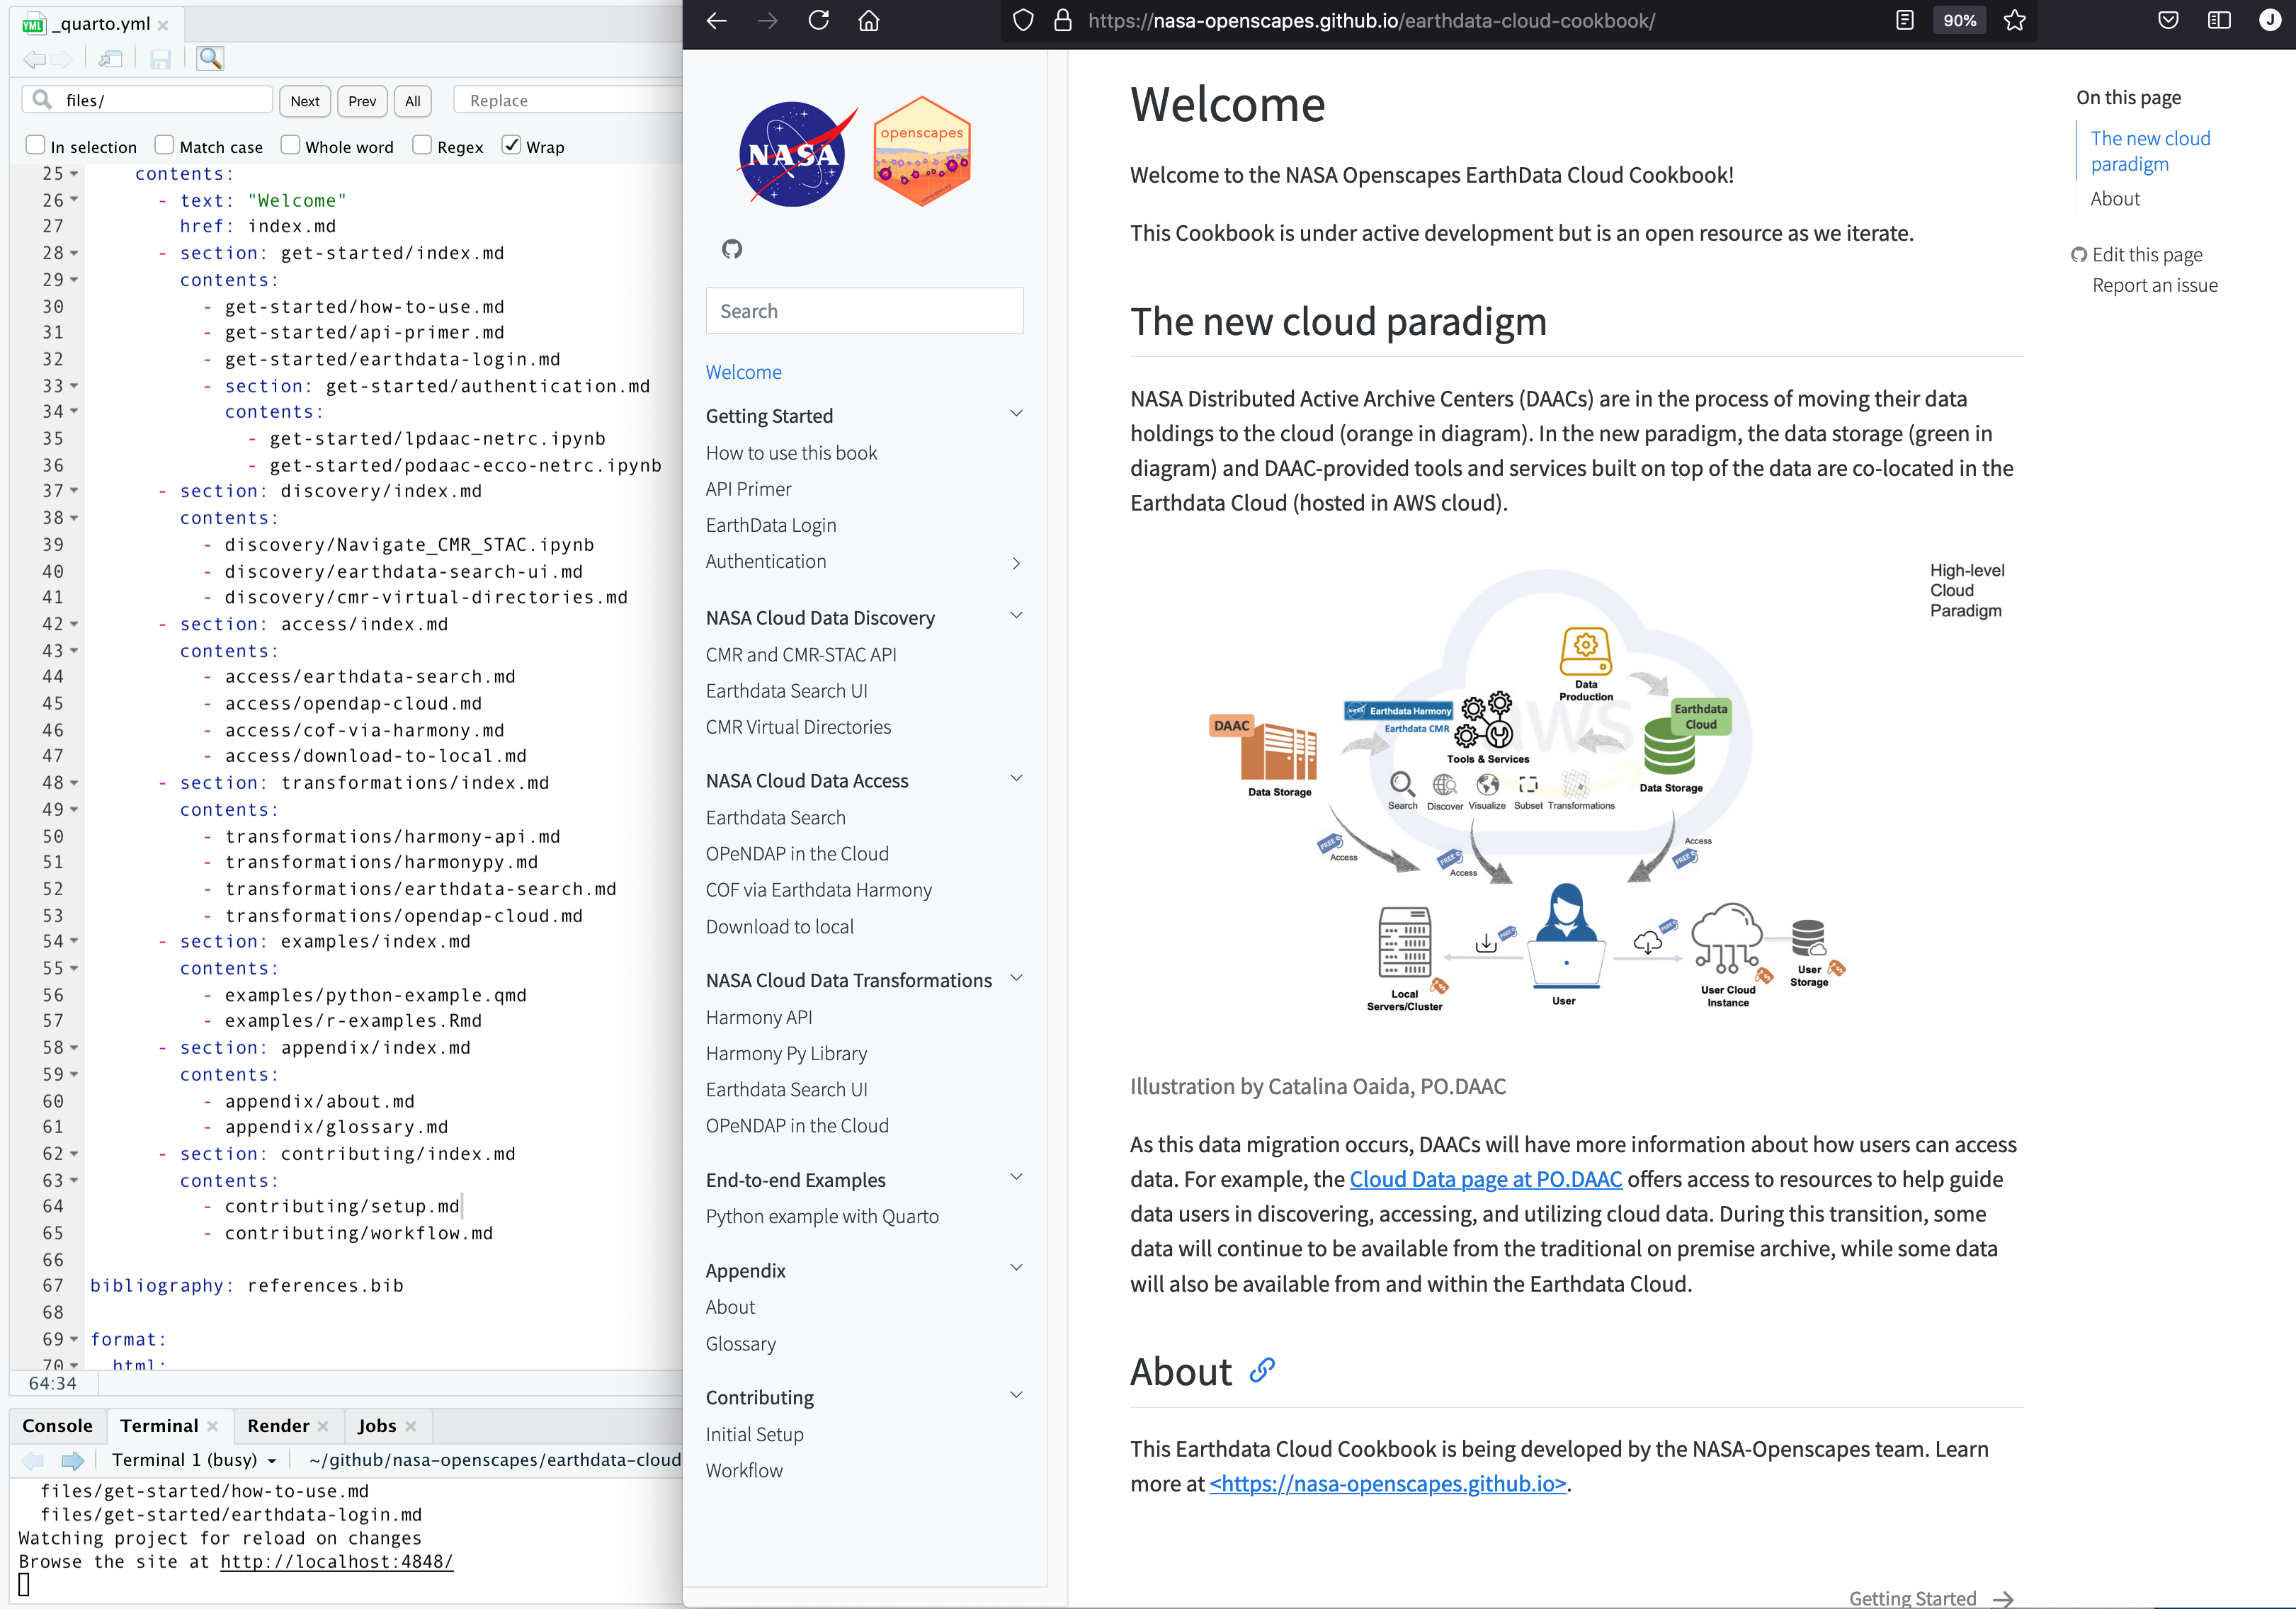Viewport: 2296px width, 1609px height.
Task: Open the GitHub icon in sidebar
Action: click(x=732, y=249)
